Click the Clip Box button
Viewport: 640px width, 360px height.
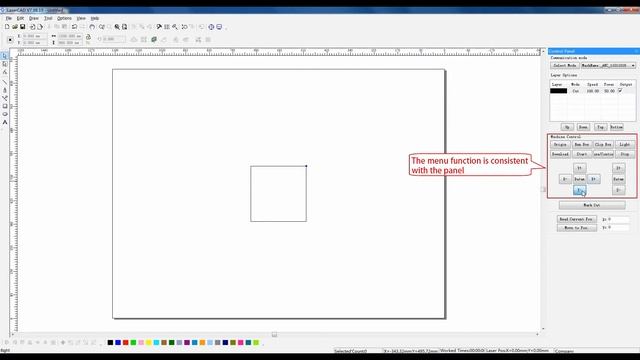pyautogui.click(x=603, y=144)
